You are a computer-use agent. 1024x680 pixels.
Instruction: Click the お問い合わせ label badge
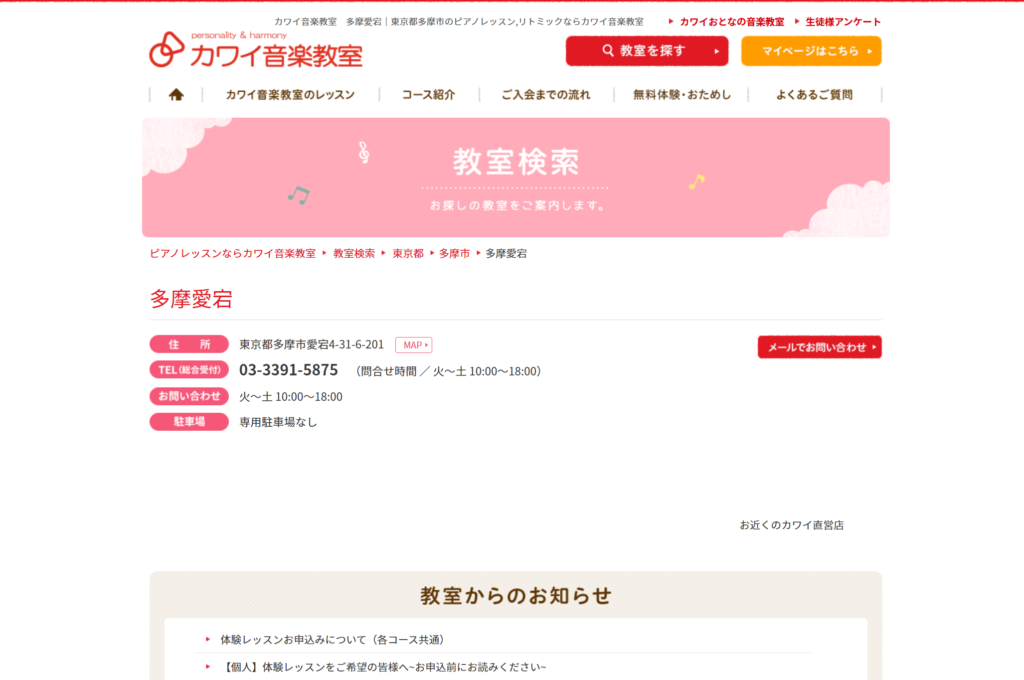pyautogui.click(x=189, y=396)
